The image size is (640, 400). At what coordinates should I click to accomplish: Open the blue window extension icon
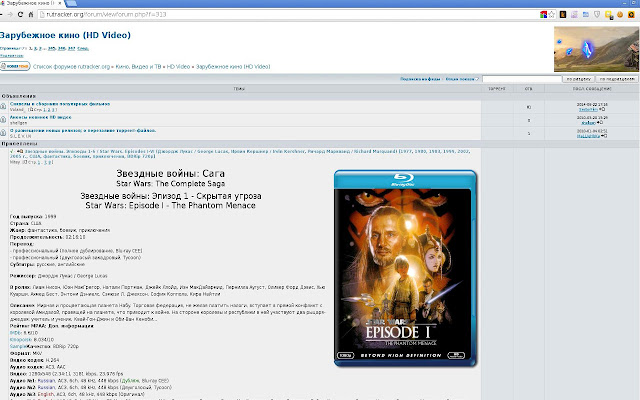[x=586, y=15]
